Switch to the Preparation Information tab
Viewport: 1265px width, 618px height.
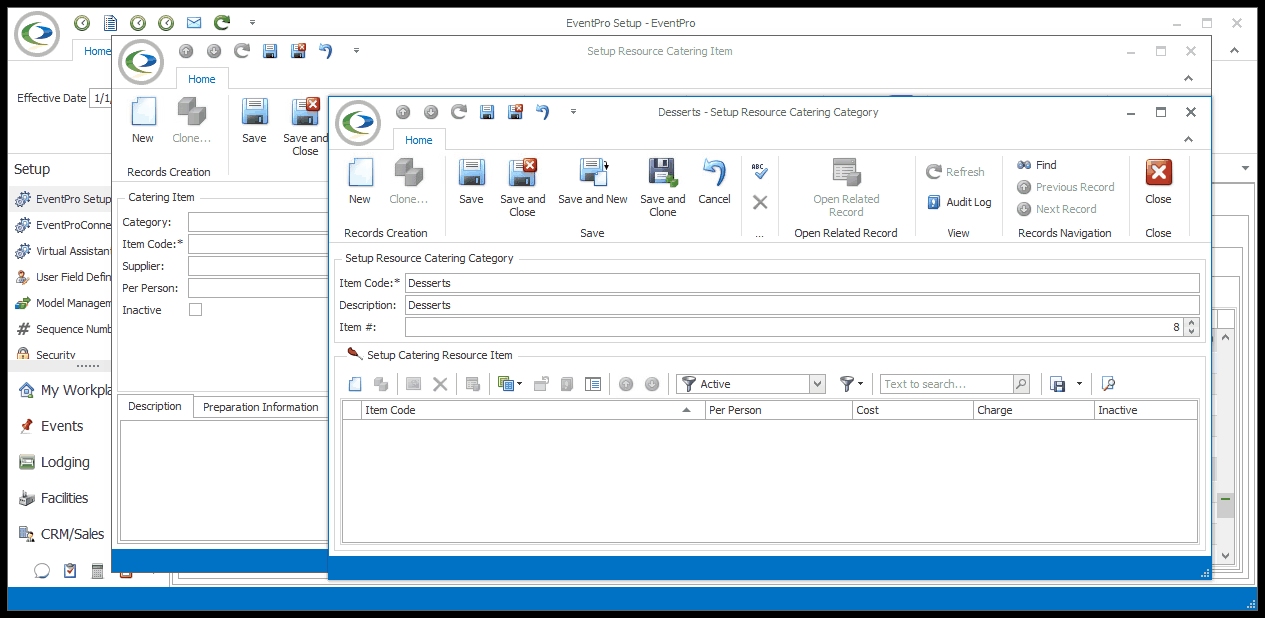pyautogui.click(x=261, y=407)
